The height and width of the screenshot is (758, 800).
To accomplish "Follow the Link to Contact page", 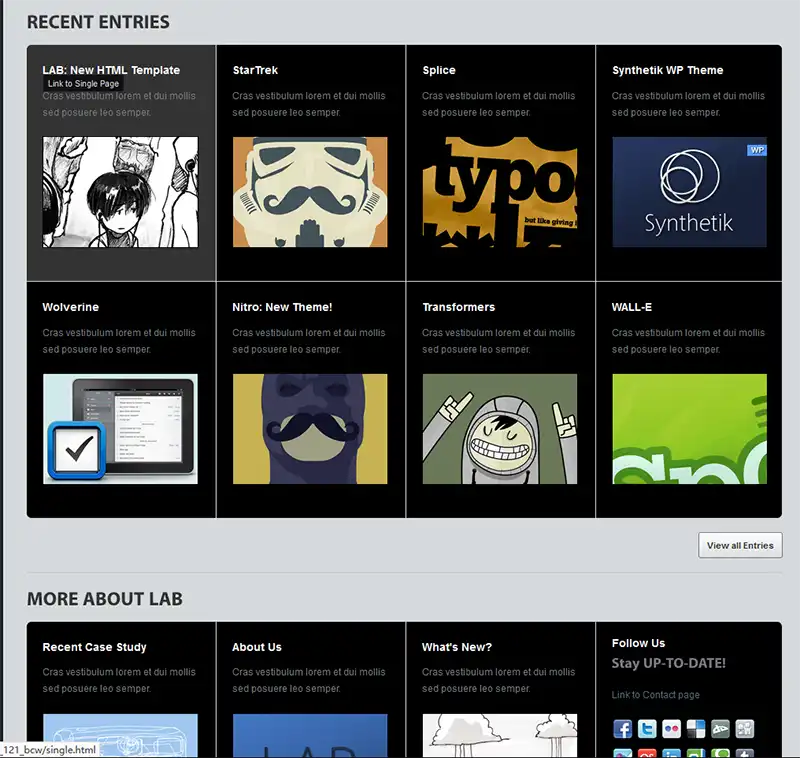I will click(656, 695).
